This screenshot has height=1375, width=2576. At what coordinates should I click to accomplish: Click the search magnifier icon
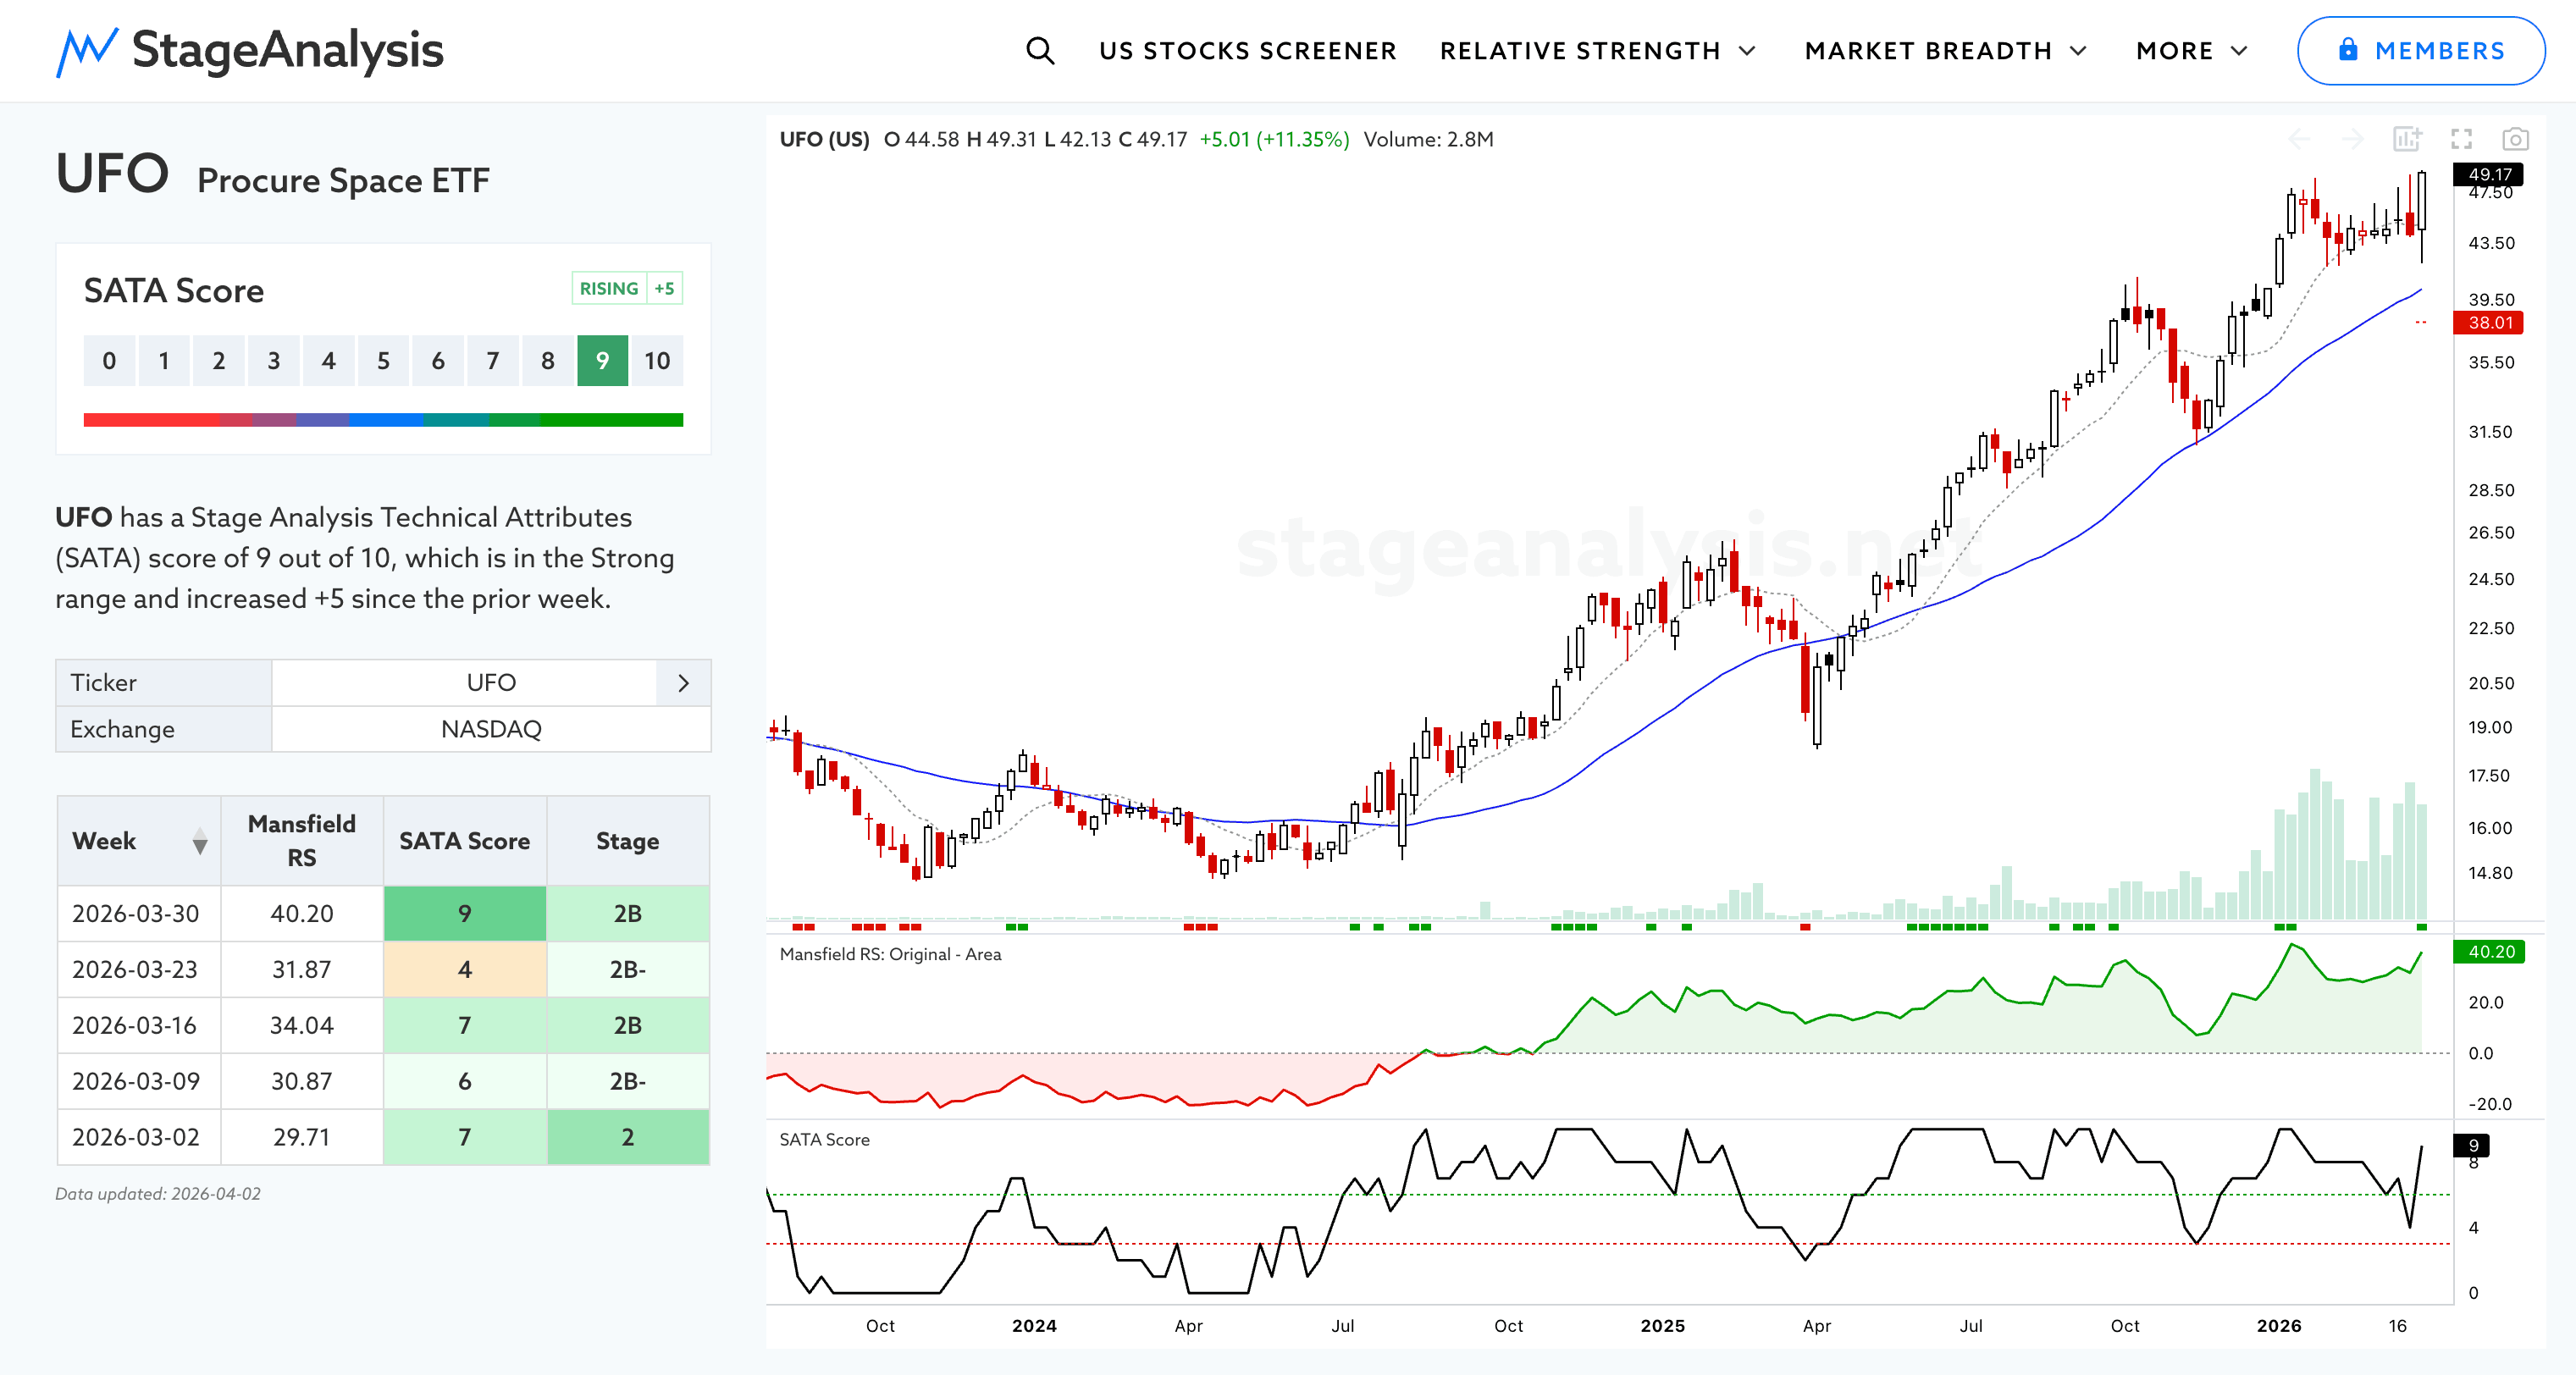tap(1040, 51)
